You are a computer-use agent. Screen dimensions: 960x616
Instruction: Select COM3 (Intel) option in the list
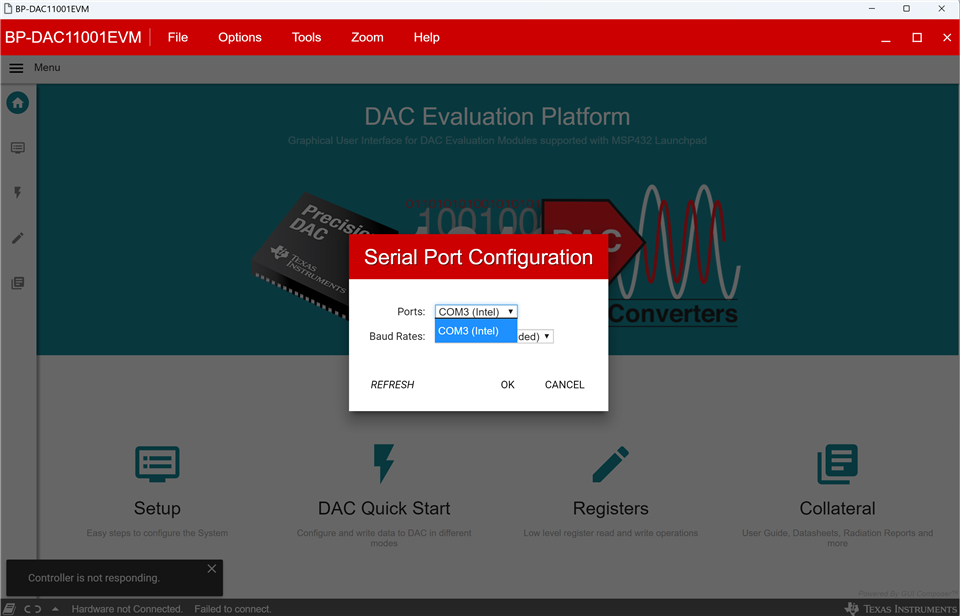point(476,331)
